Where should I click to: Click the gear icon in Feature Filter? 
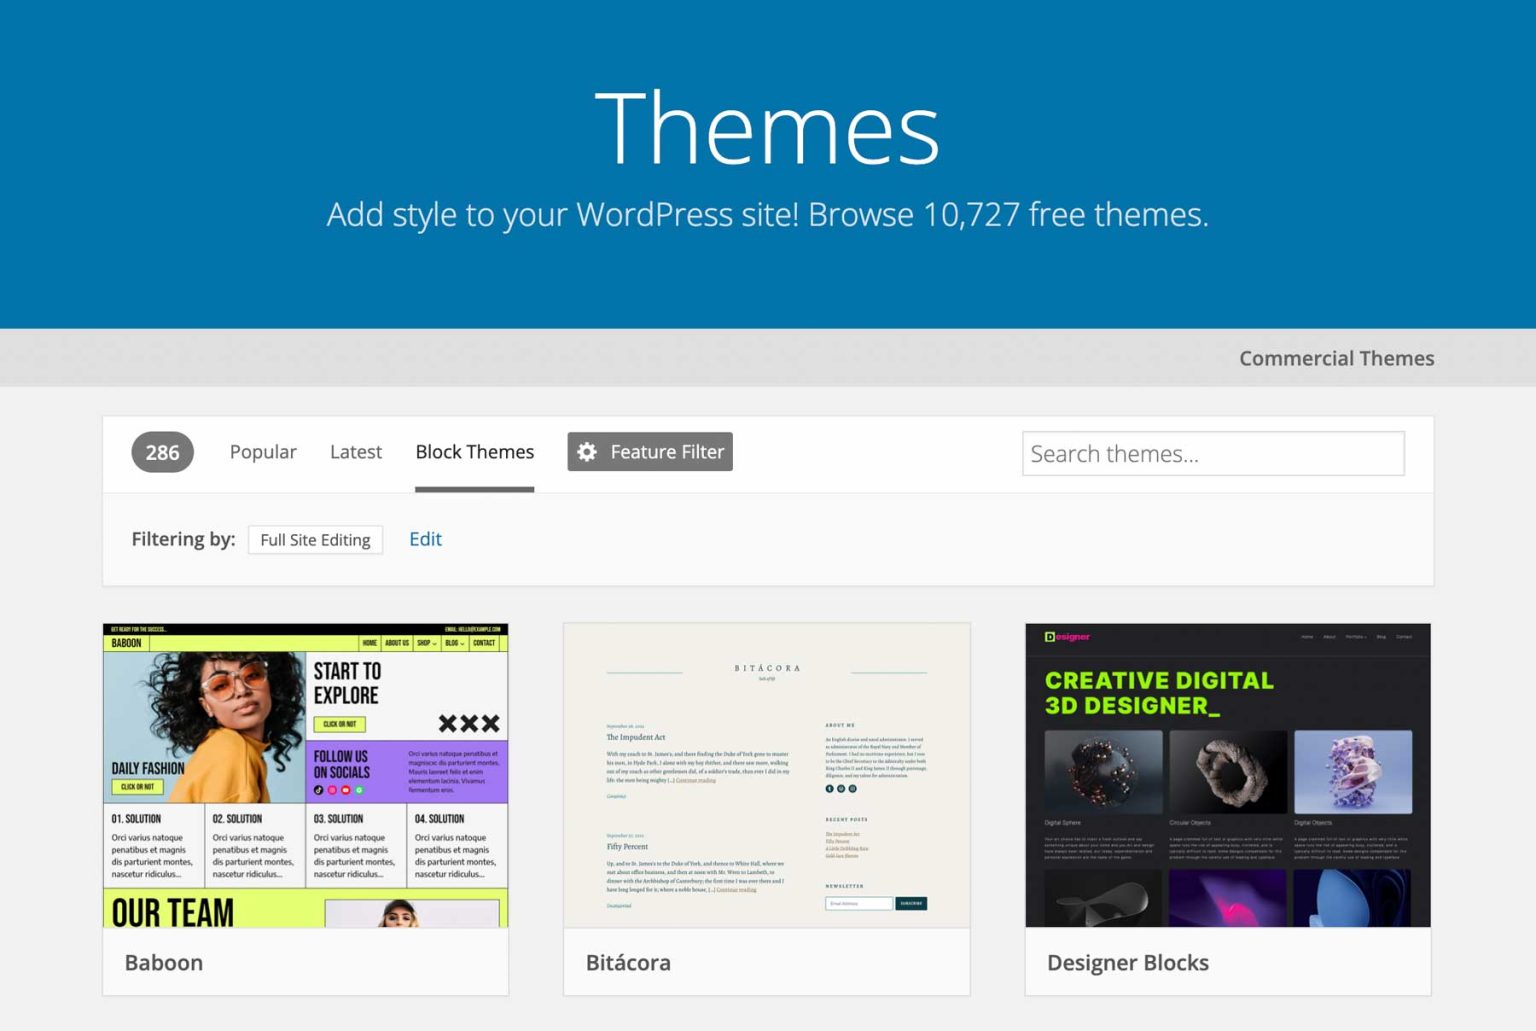[x=587, y=452]
